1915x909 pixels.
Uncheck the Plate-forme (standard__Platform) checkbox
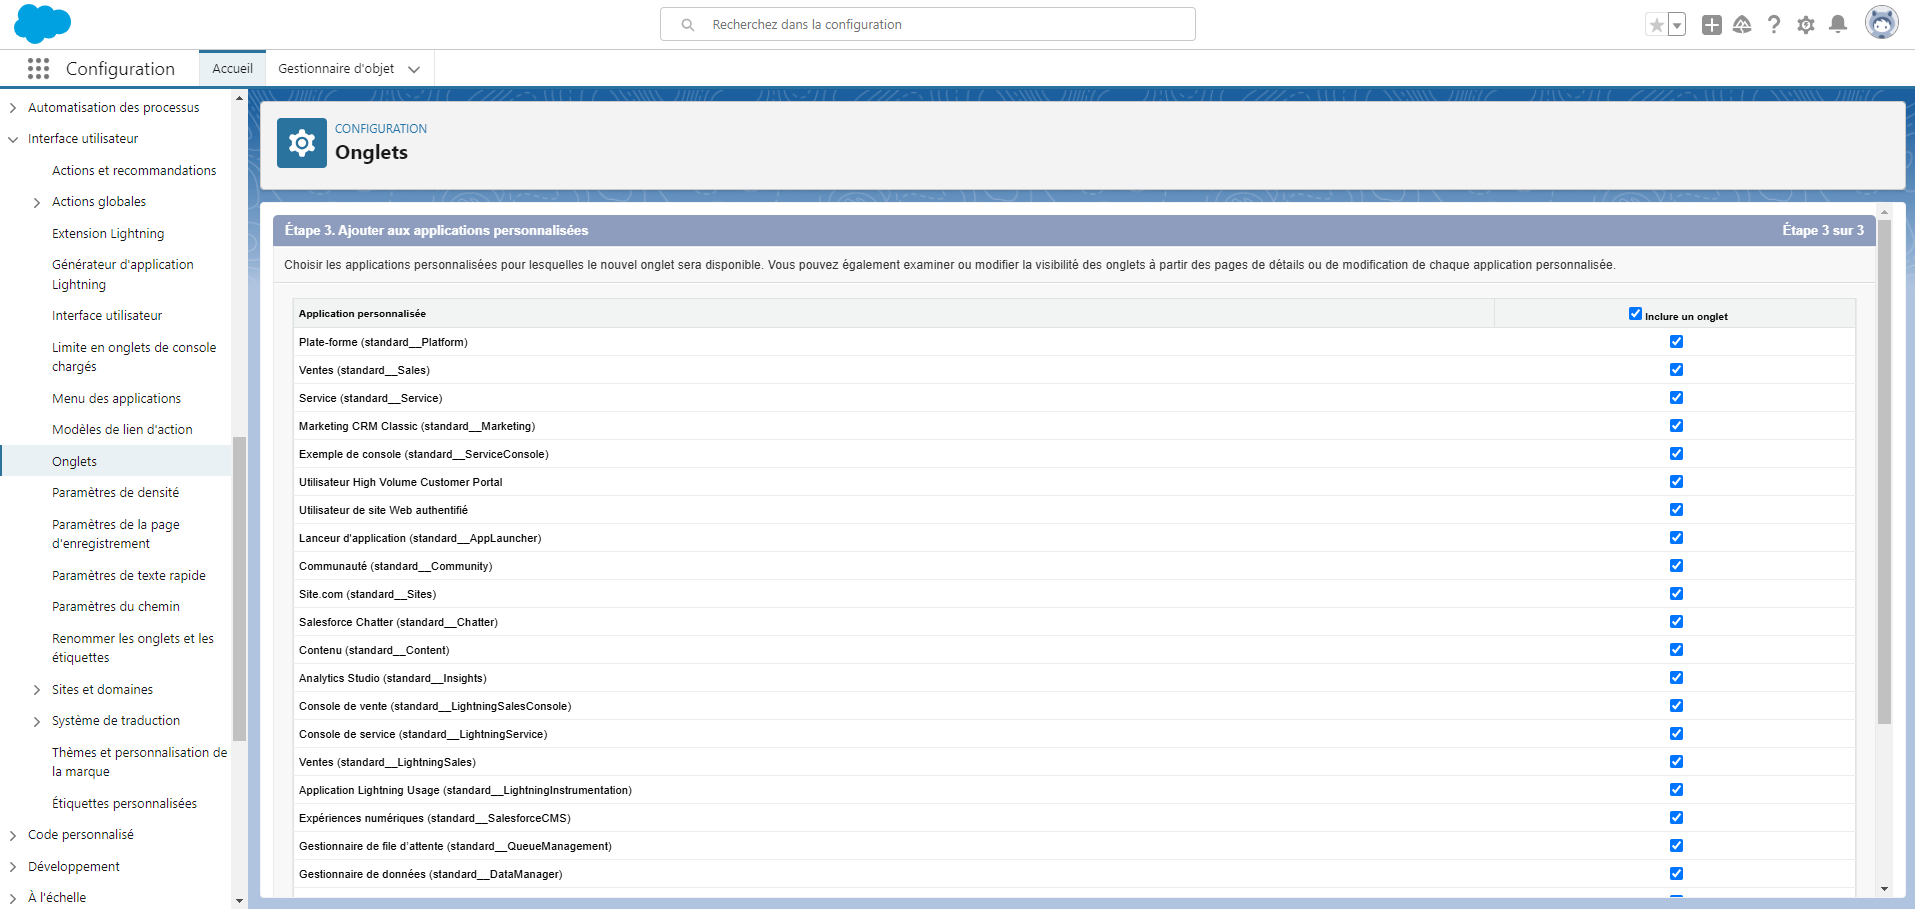tap(1676, 342)
